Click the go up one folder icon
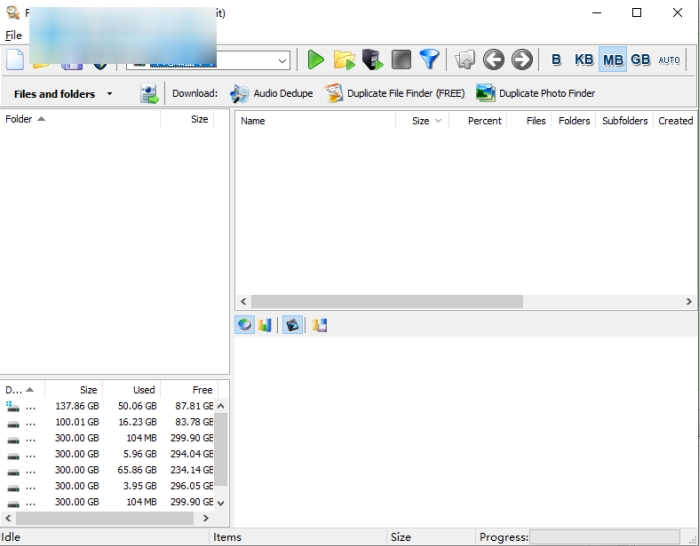700x546 pixels. click(465, 59)
